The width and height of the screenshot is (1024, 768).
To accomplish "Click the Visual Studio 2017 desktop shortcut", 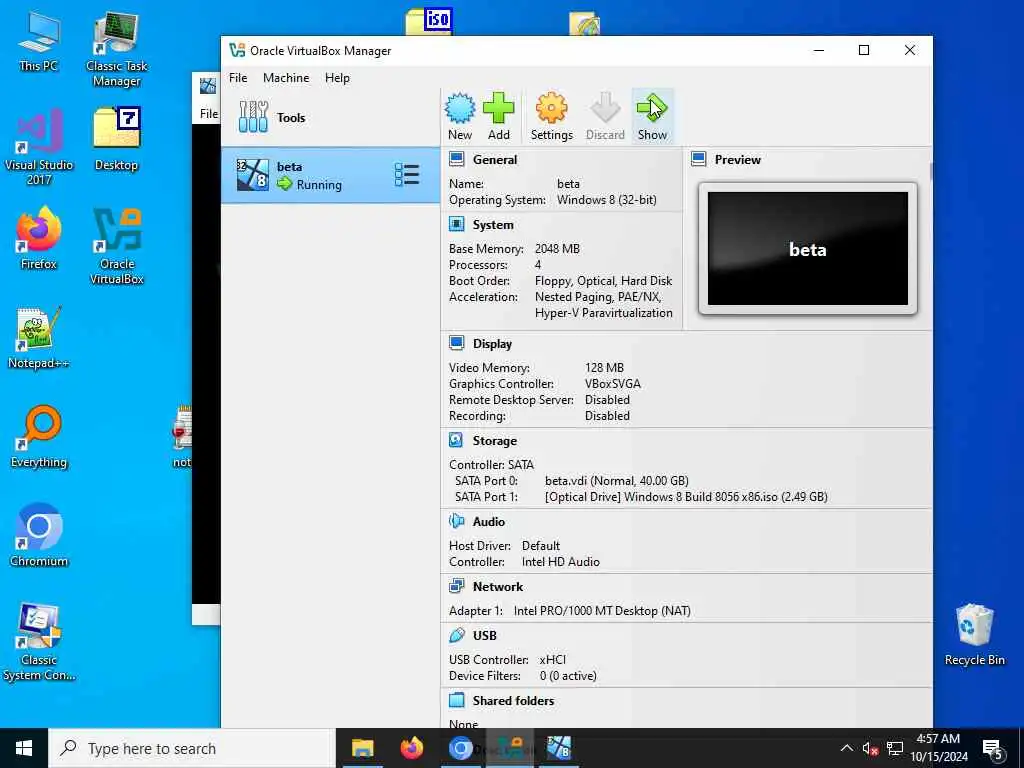I will (x=39, y=146).
